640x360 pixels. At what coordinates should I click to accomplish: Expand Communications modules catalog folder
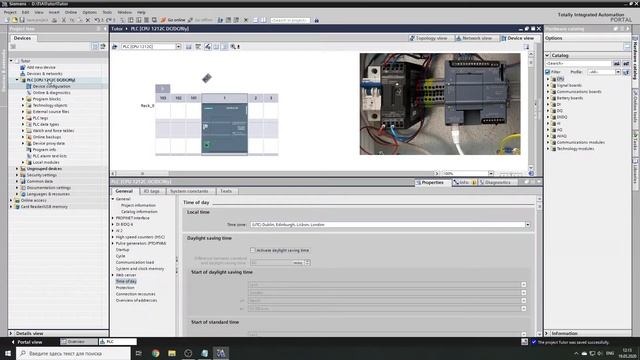[x=548, y=142]
